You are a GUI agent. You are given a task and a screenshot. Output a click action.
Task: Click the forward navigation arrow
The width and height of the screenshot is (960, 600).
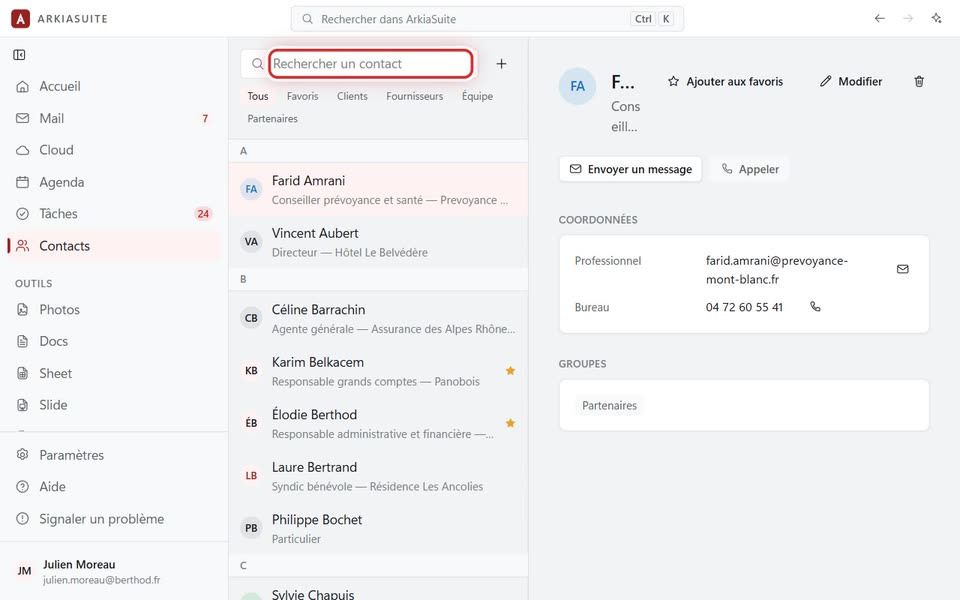(x=908, y=18)
